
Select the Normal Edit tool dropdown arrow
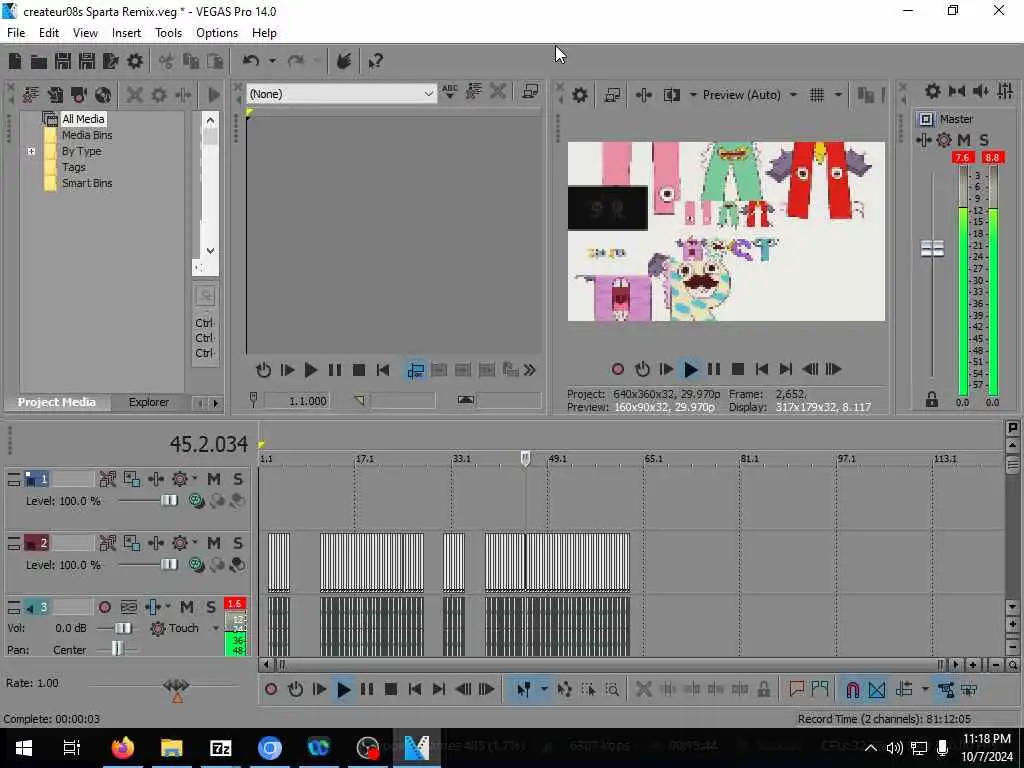coord(543,690)
